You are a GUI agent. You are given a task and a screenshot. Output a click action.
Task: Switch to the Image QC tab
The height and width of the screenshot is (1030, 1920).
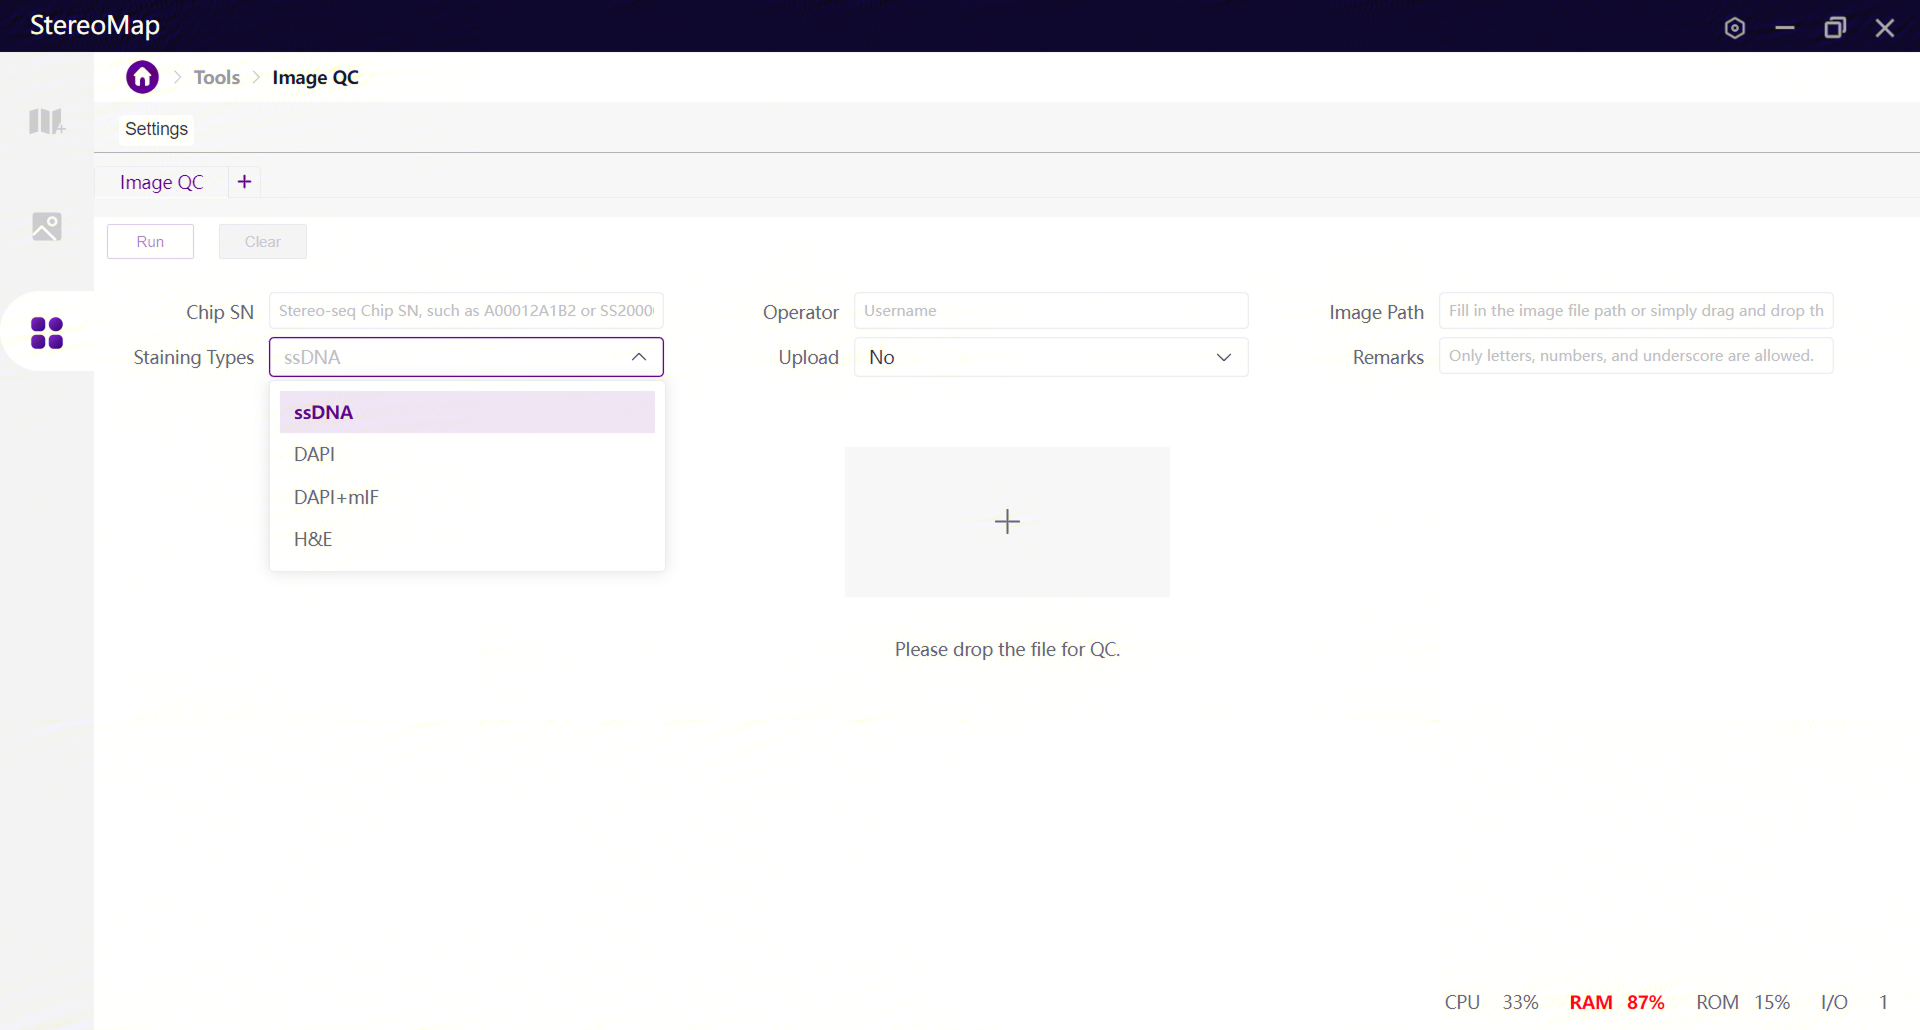[x=161, y=182]
